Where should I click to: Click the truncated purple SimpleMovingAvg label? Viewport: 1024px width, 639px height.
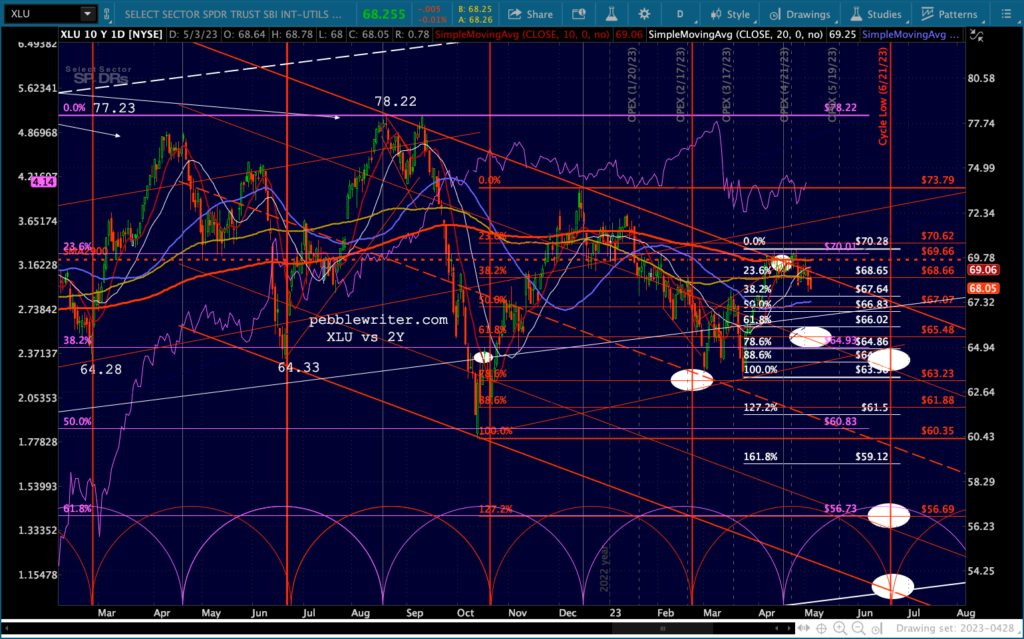pos(910,34)
